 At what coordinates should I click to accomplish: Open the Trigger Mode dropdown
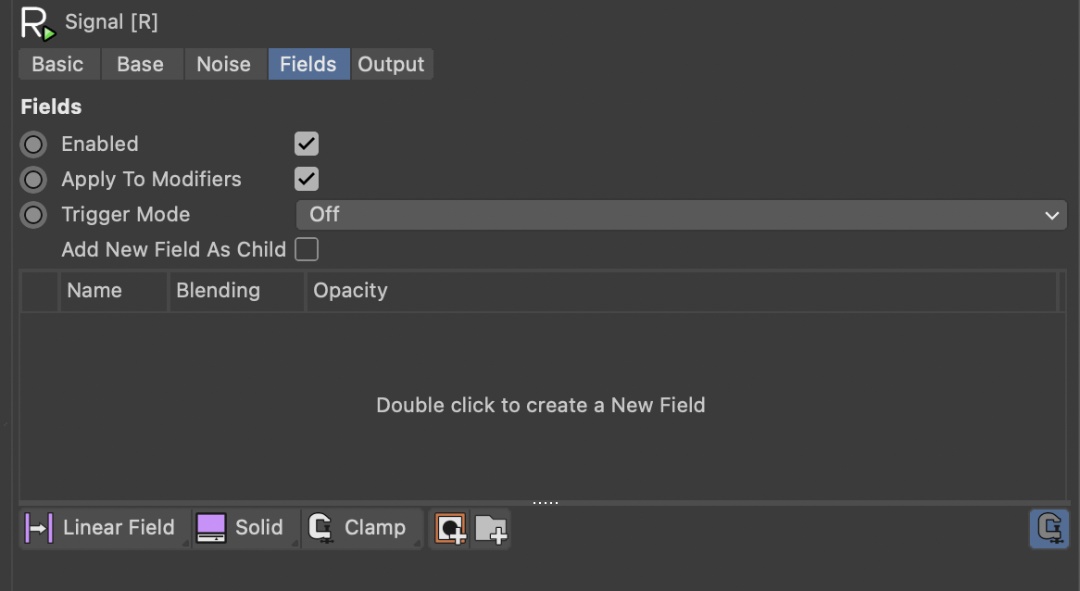[x=682, y=214]
